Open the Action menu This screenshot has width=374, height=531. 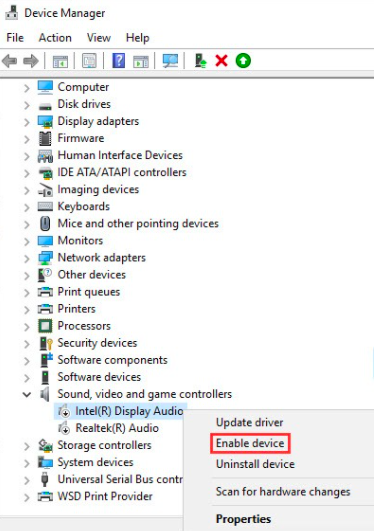pos(55,38)
